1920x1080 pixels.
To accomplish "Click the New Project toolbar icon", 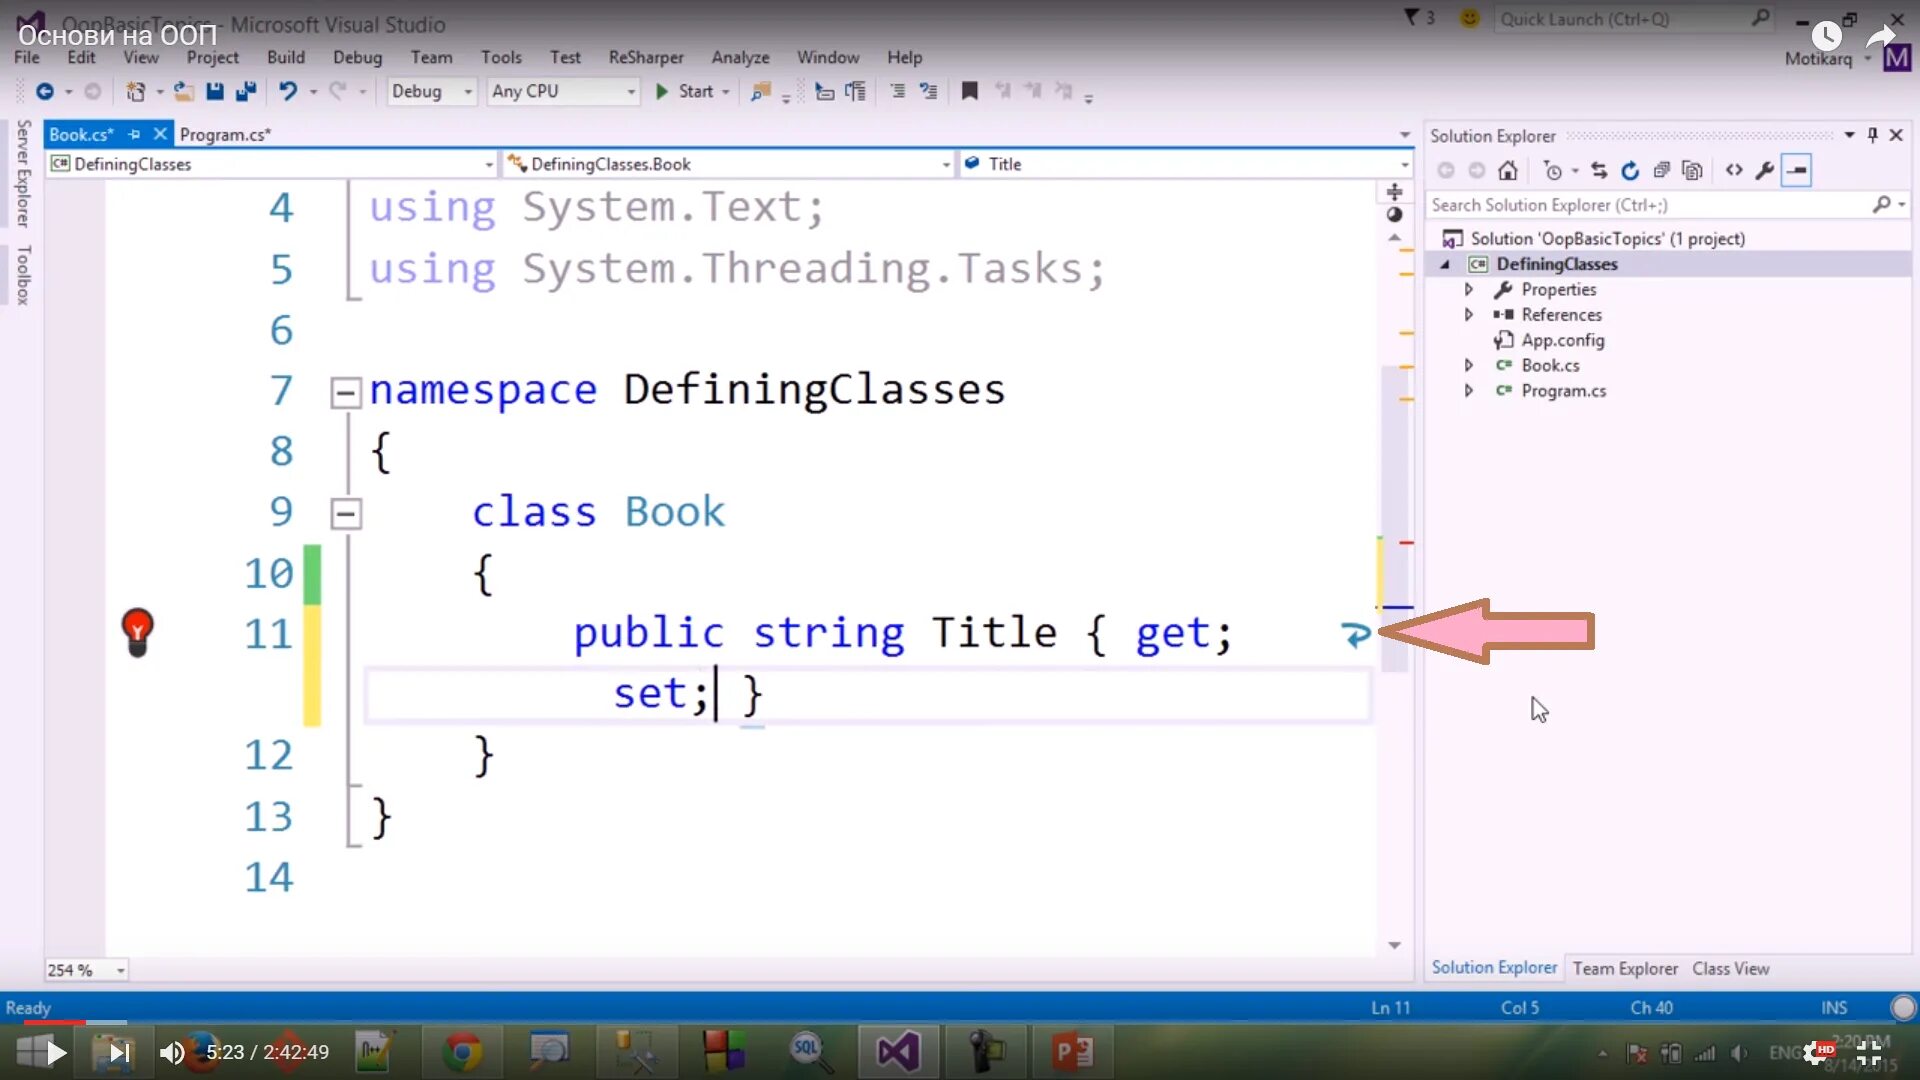I will (136, 92).
